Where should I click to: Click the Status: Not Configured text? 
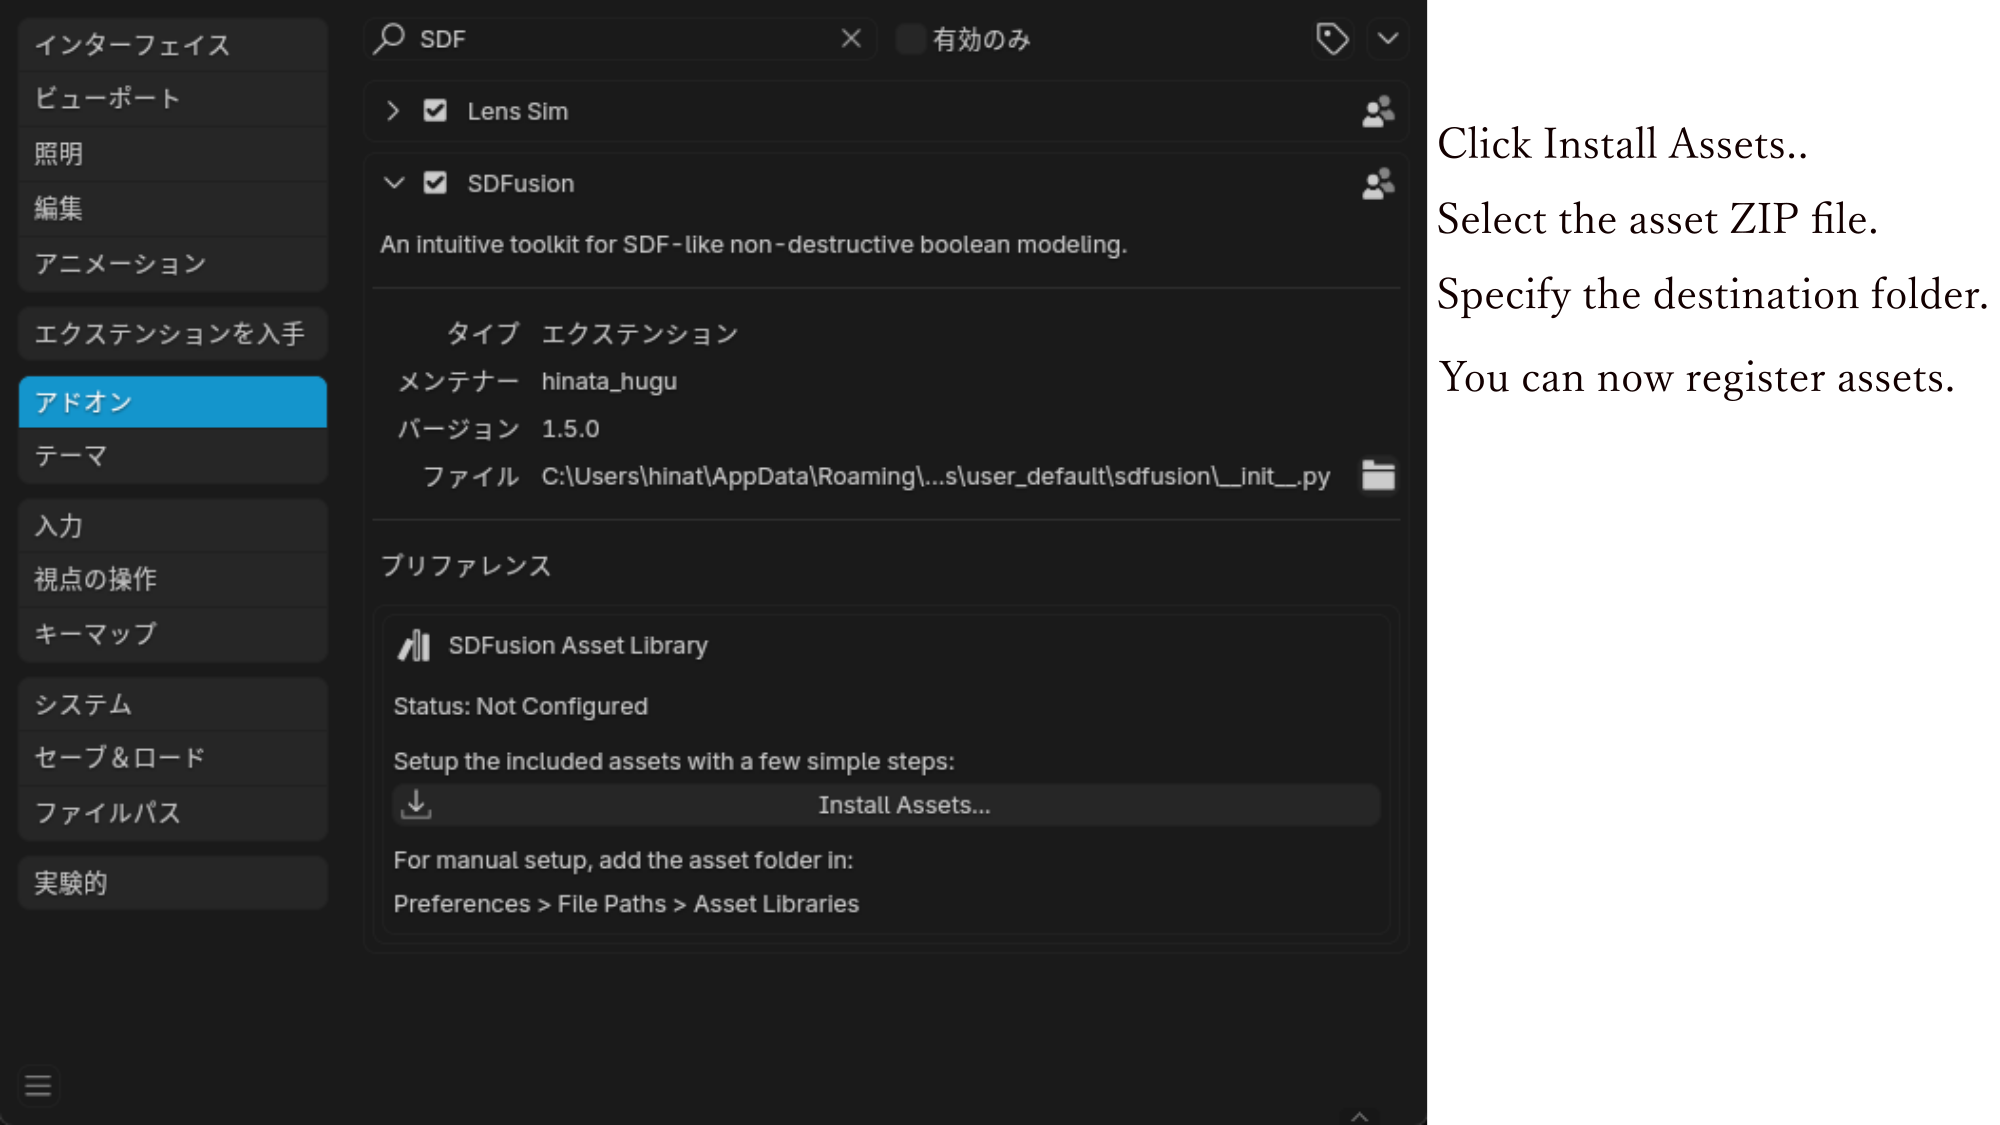click(x=520, y=707)
